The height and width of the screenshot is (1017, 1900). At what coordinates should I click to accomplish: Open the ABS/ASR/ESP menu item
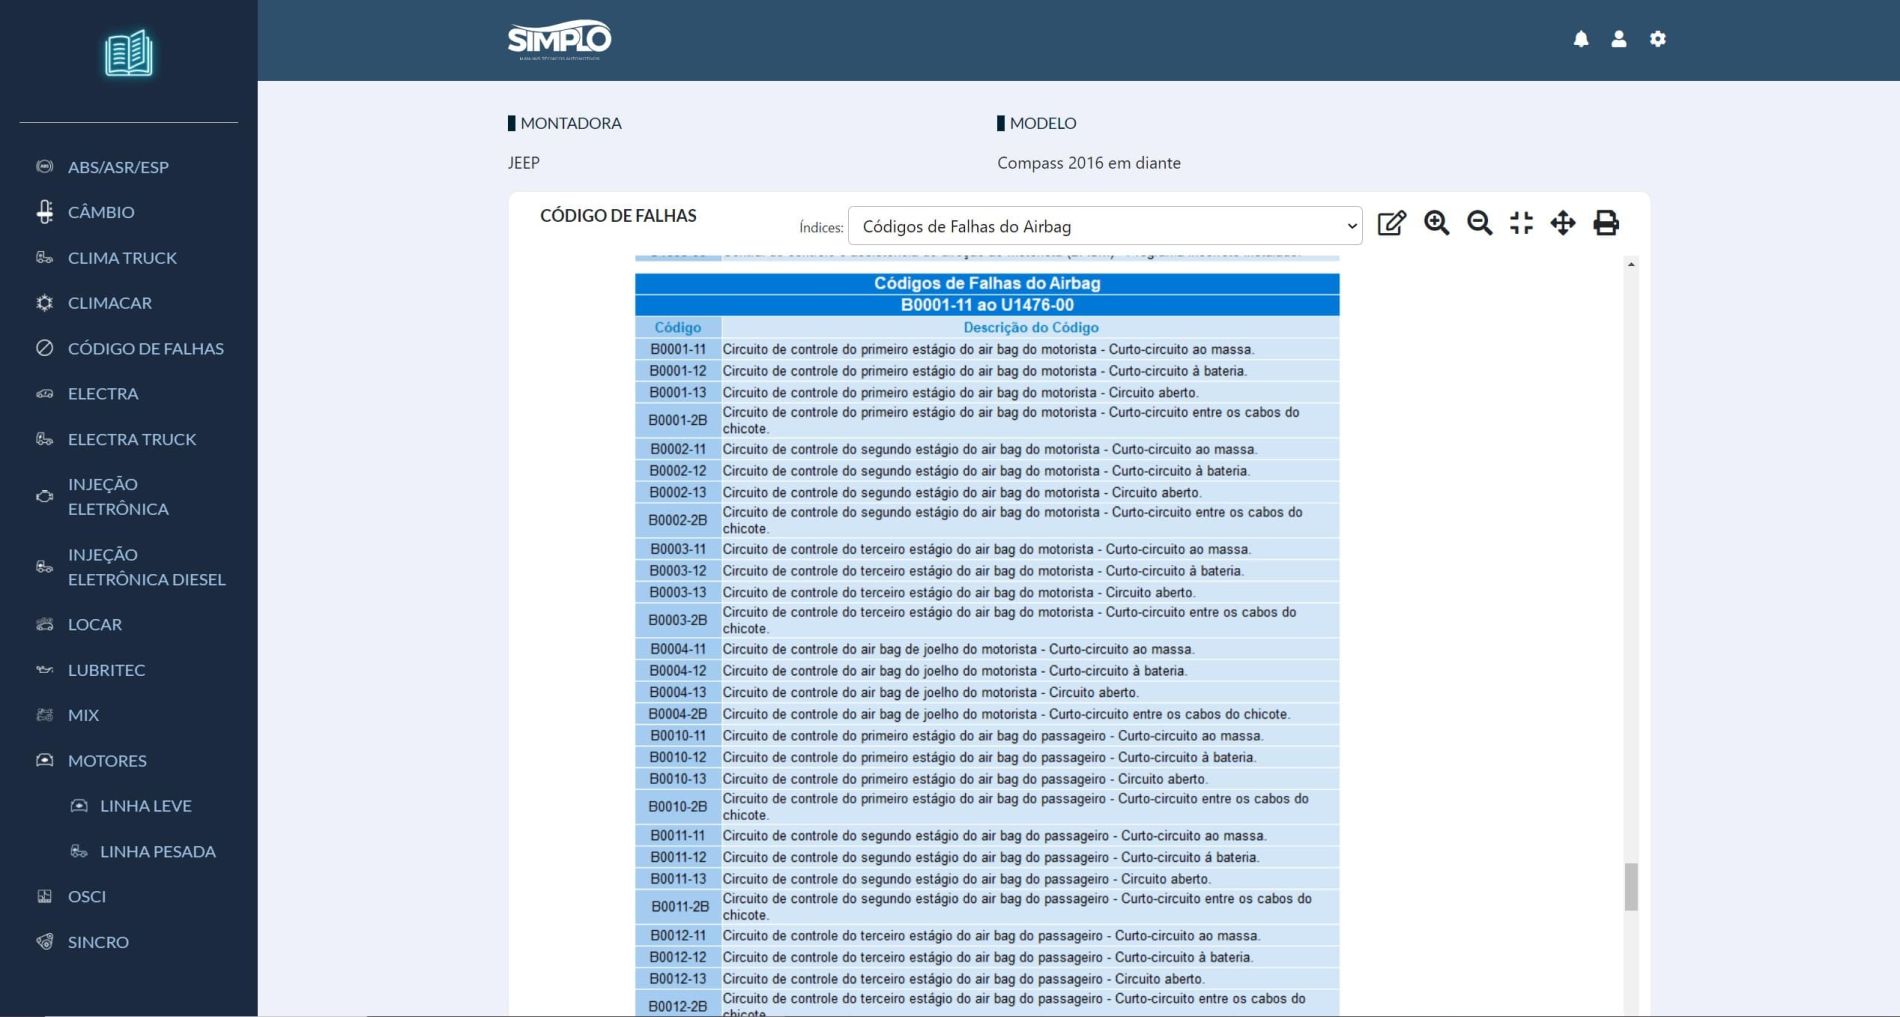point(118,167)
